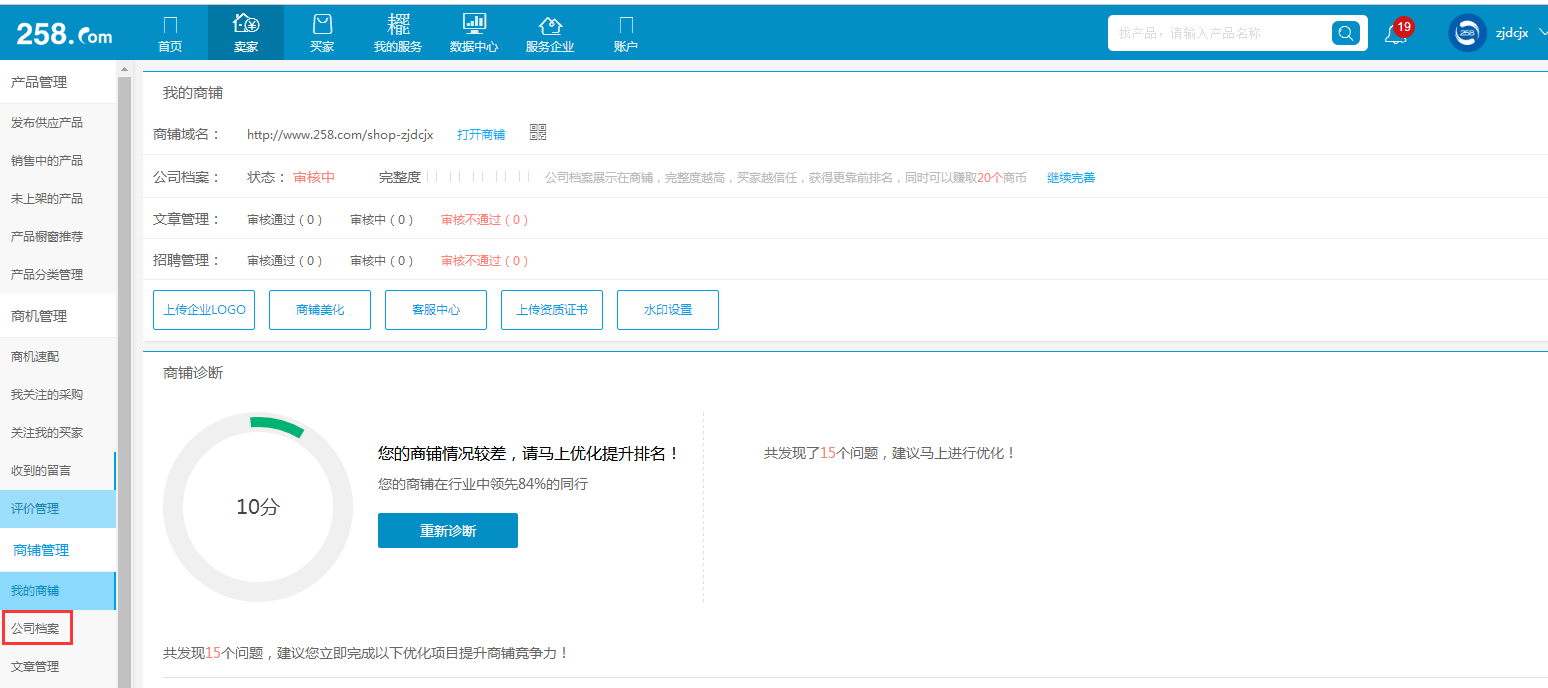Open 评价管理 in sidebar
This screenshot has height=688, width=1548.
coord(58,509)
